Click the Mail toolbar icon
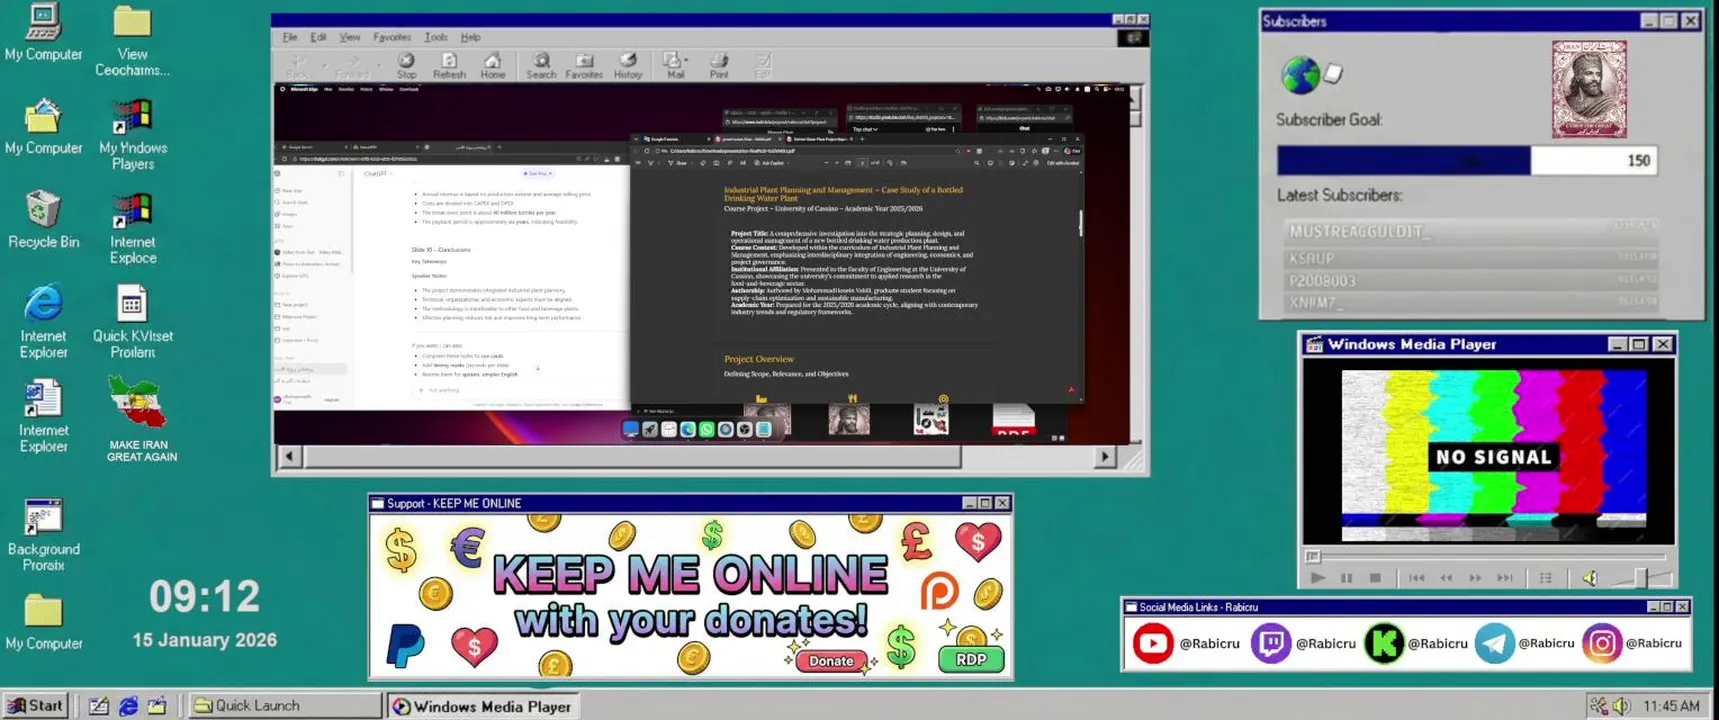The image size is (1719, 720). [675, 66]
